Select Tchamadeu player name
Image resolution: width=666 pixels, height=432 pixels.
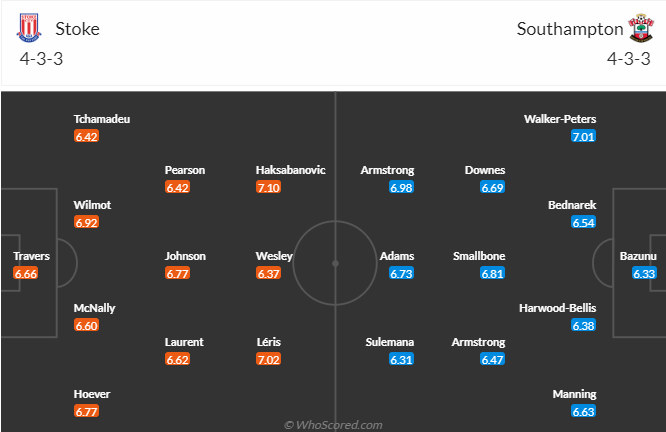click(102, 119)
